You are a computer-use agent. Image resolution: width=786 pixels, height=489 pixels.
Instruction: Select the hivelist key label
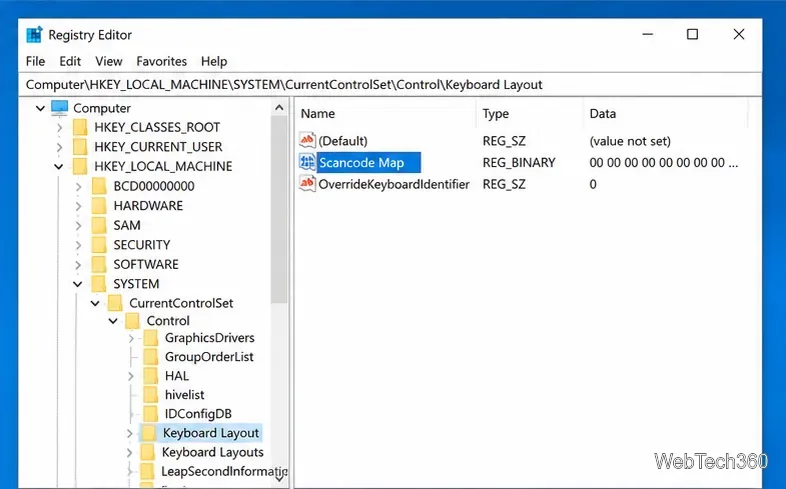tap(184, 395)
